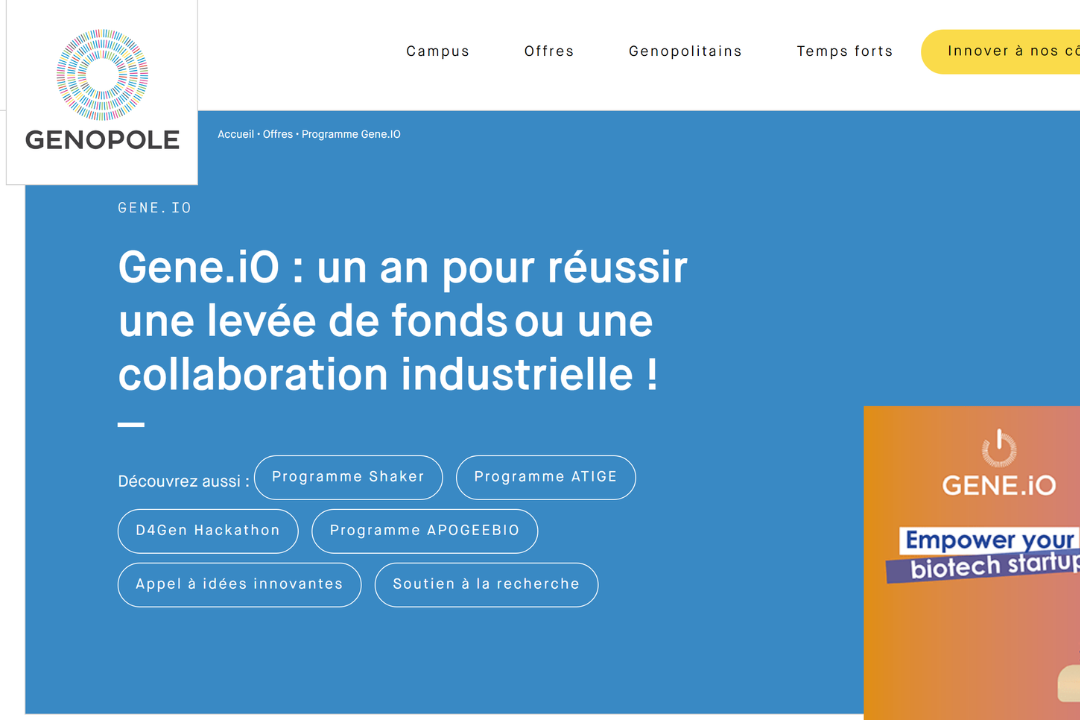Open the Temps forts menu

tap(844, 51)
